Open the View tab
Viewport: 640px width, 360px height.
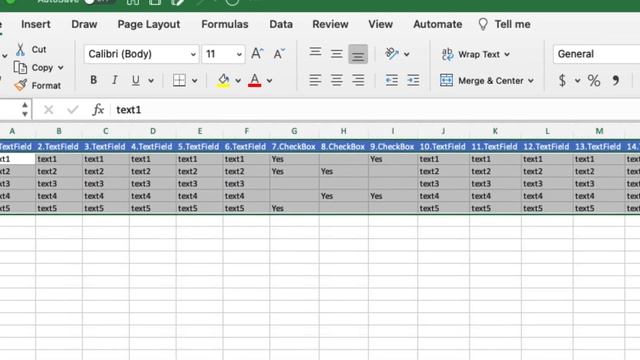pyautogui.click(x=380, y=24)
